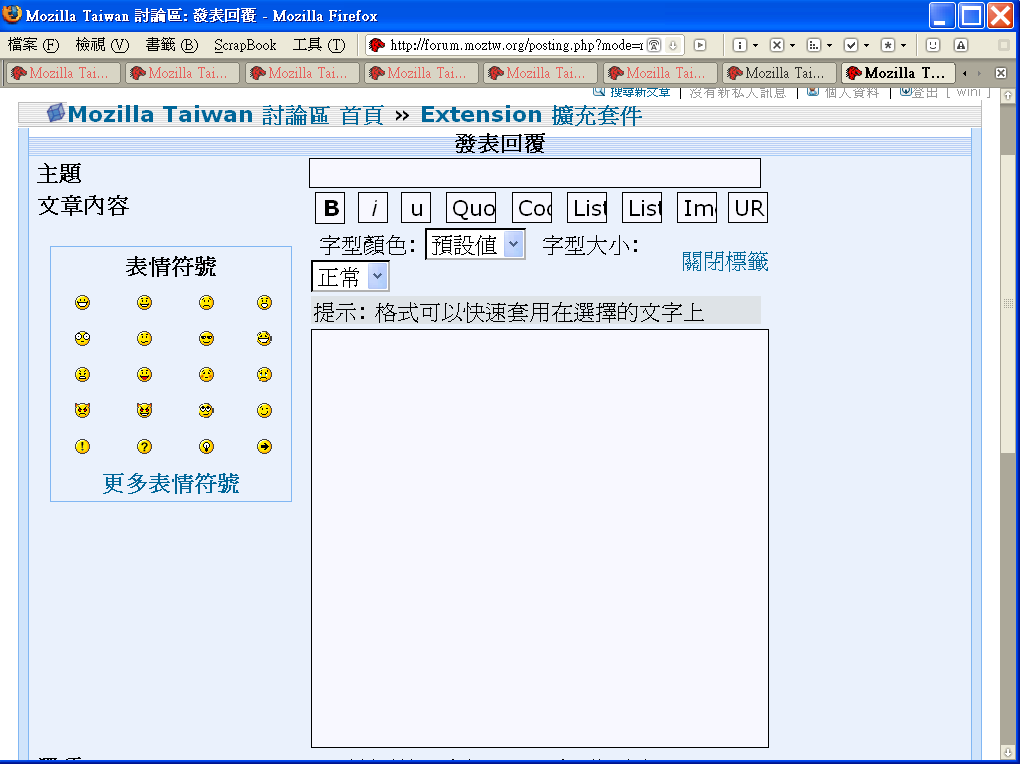Screen dimensions: 1020x764
Task: Click the 主題 subject input field
Action: click(535, 173)
